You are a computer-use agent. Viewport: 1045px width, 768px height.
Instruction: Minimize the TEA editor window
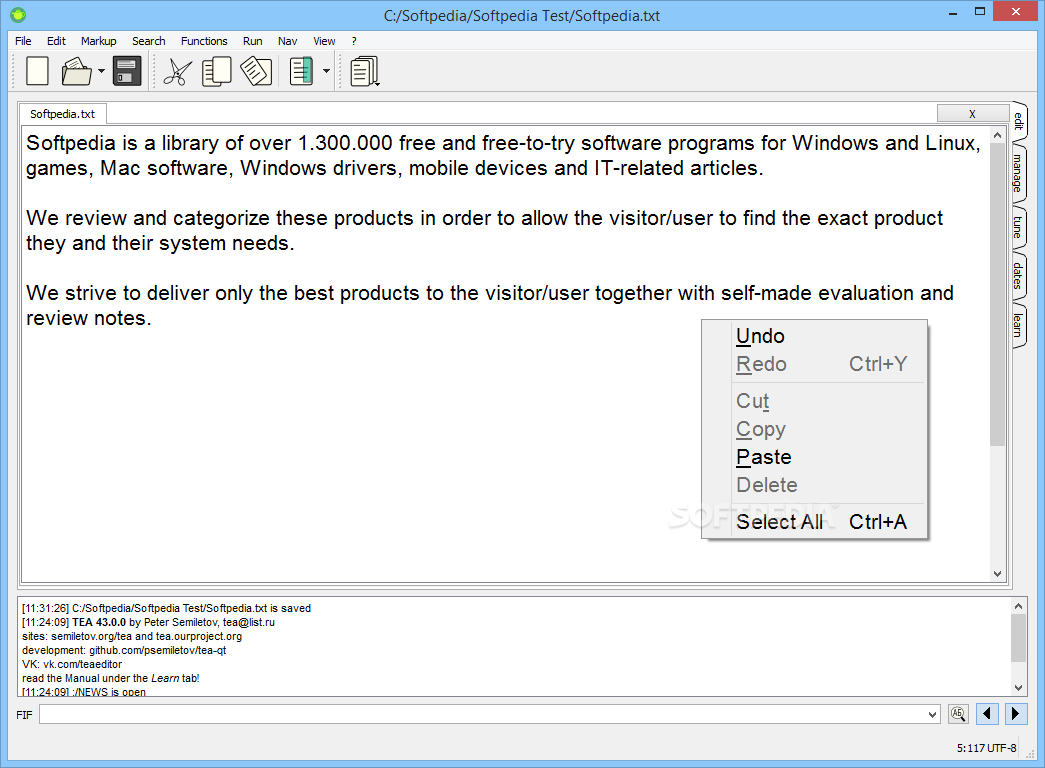point(953,12)
